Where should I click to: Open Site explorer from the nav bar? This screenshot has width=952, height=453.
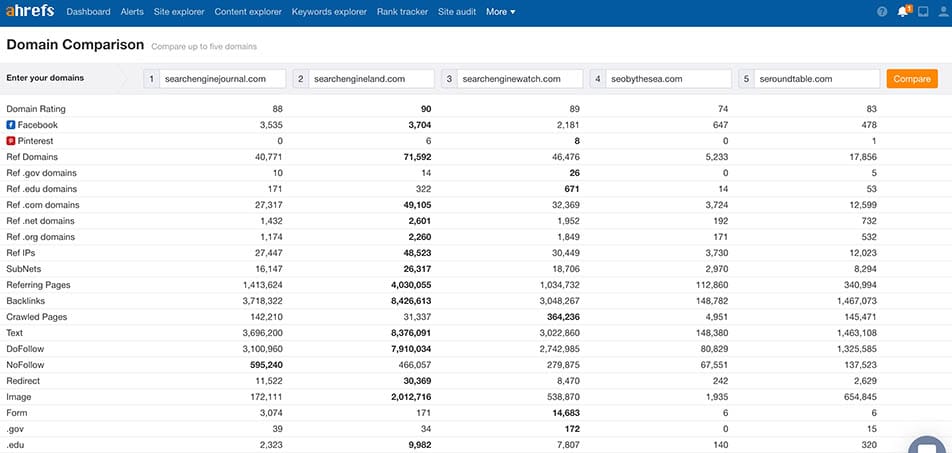[179, 12]
